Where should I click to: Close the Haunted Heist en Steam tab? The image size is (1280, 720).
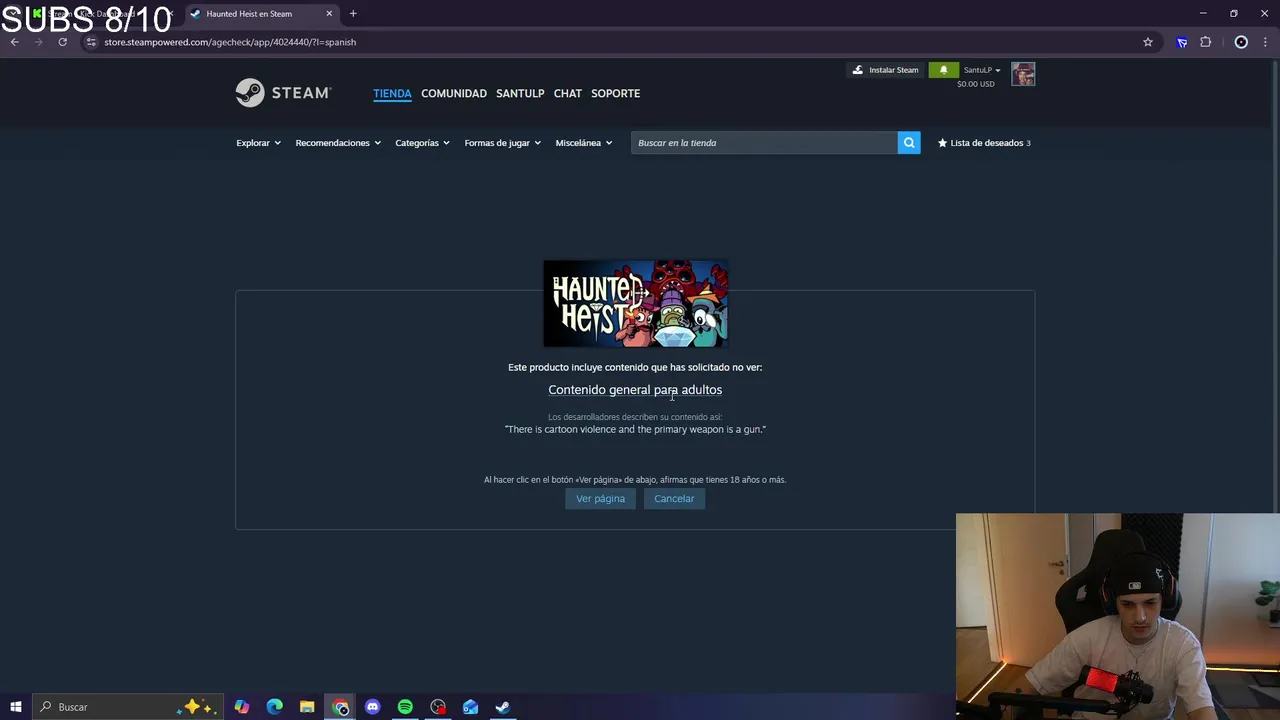click(329, 14)
